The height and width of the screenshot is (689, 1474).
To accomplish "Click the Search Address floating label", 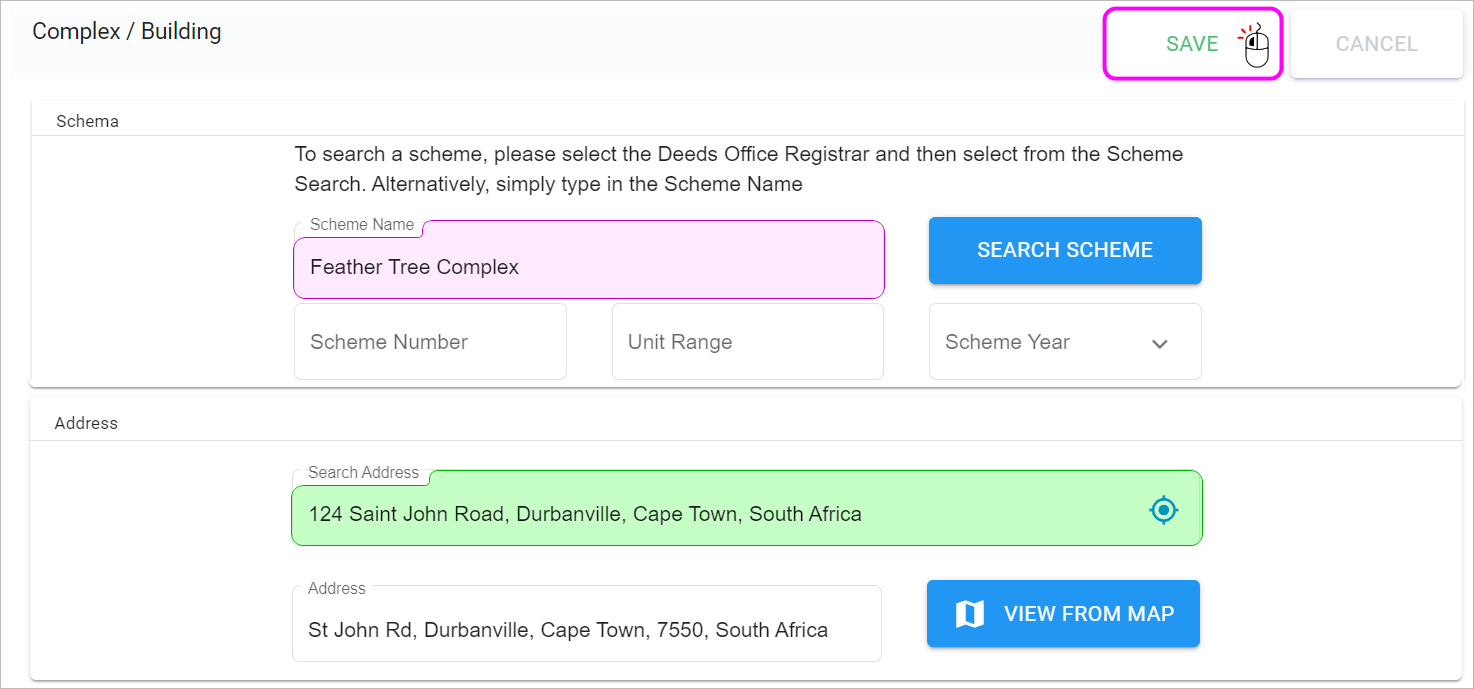I will click(x=364, y=472).
